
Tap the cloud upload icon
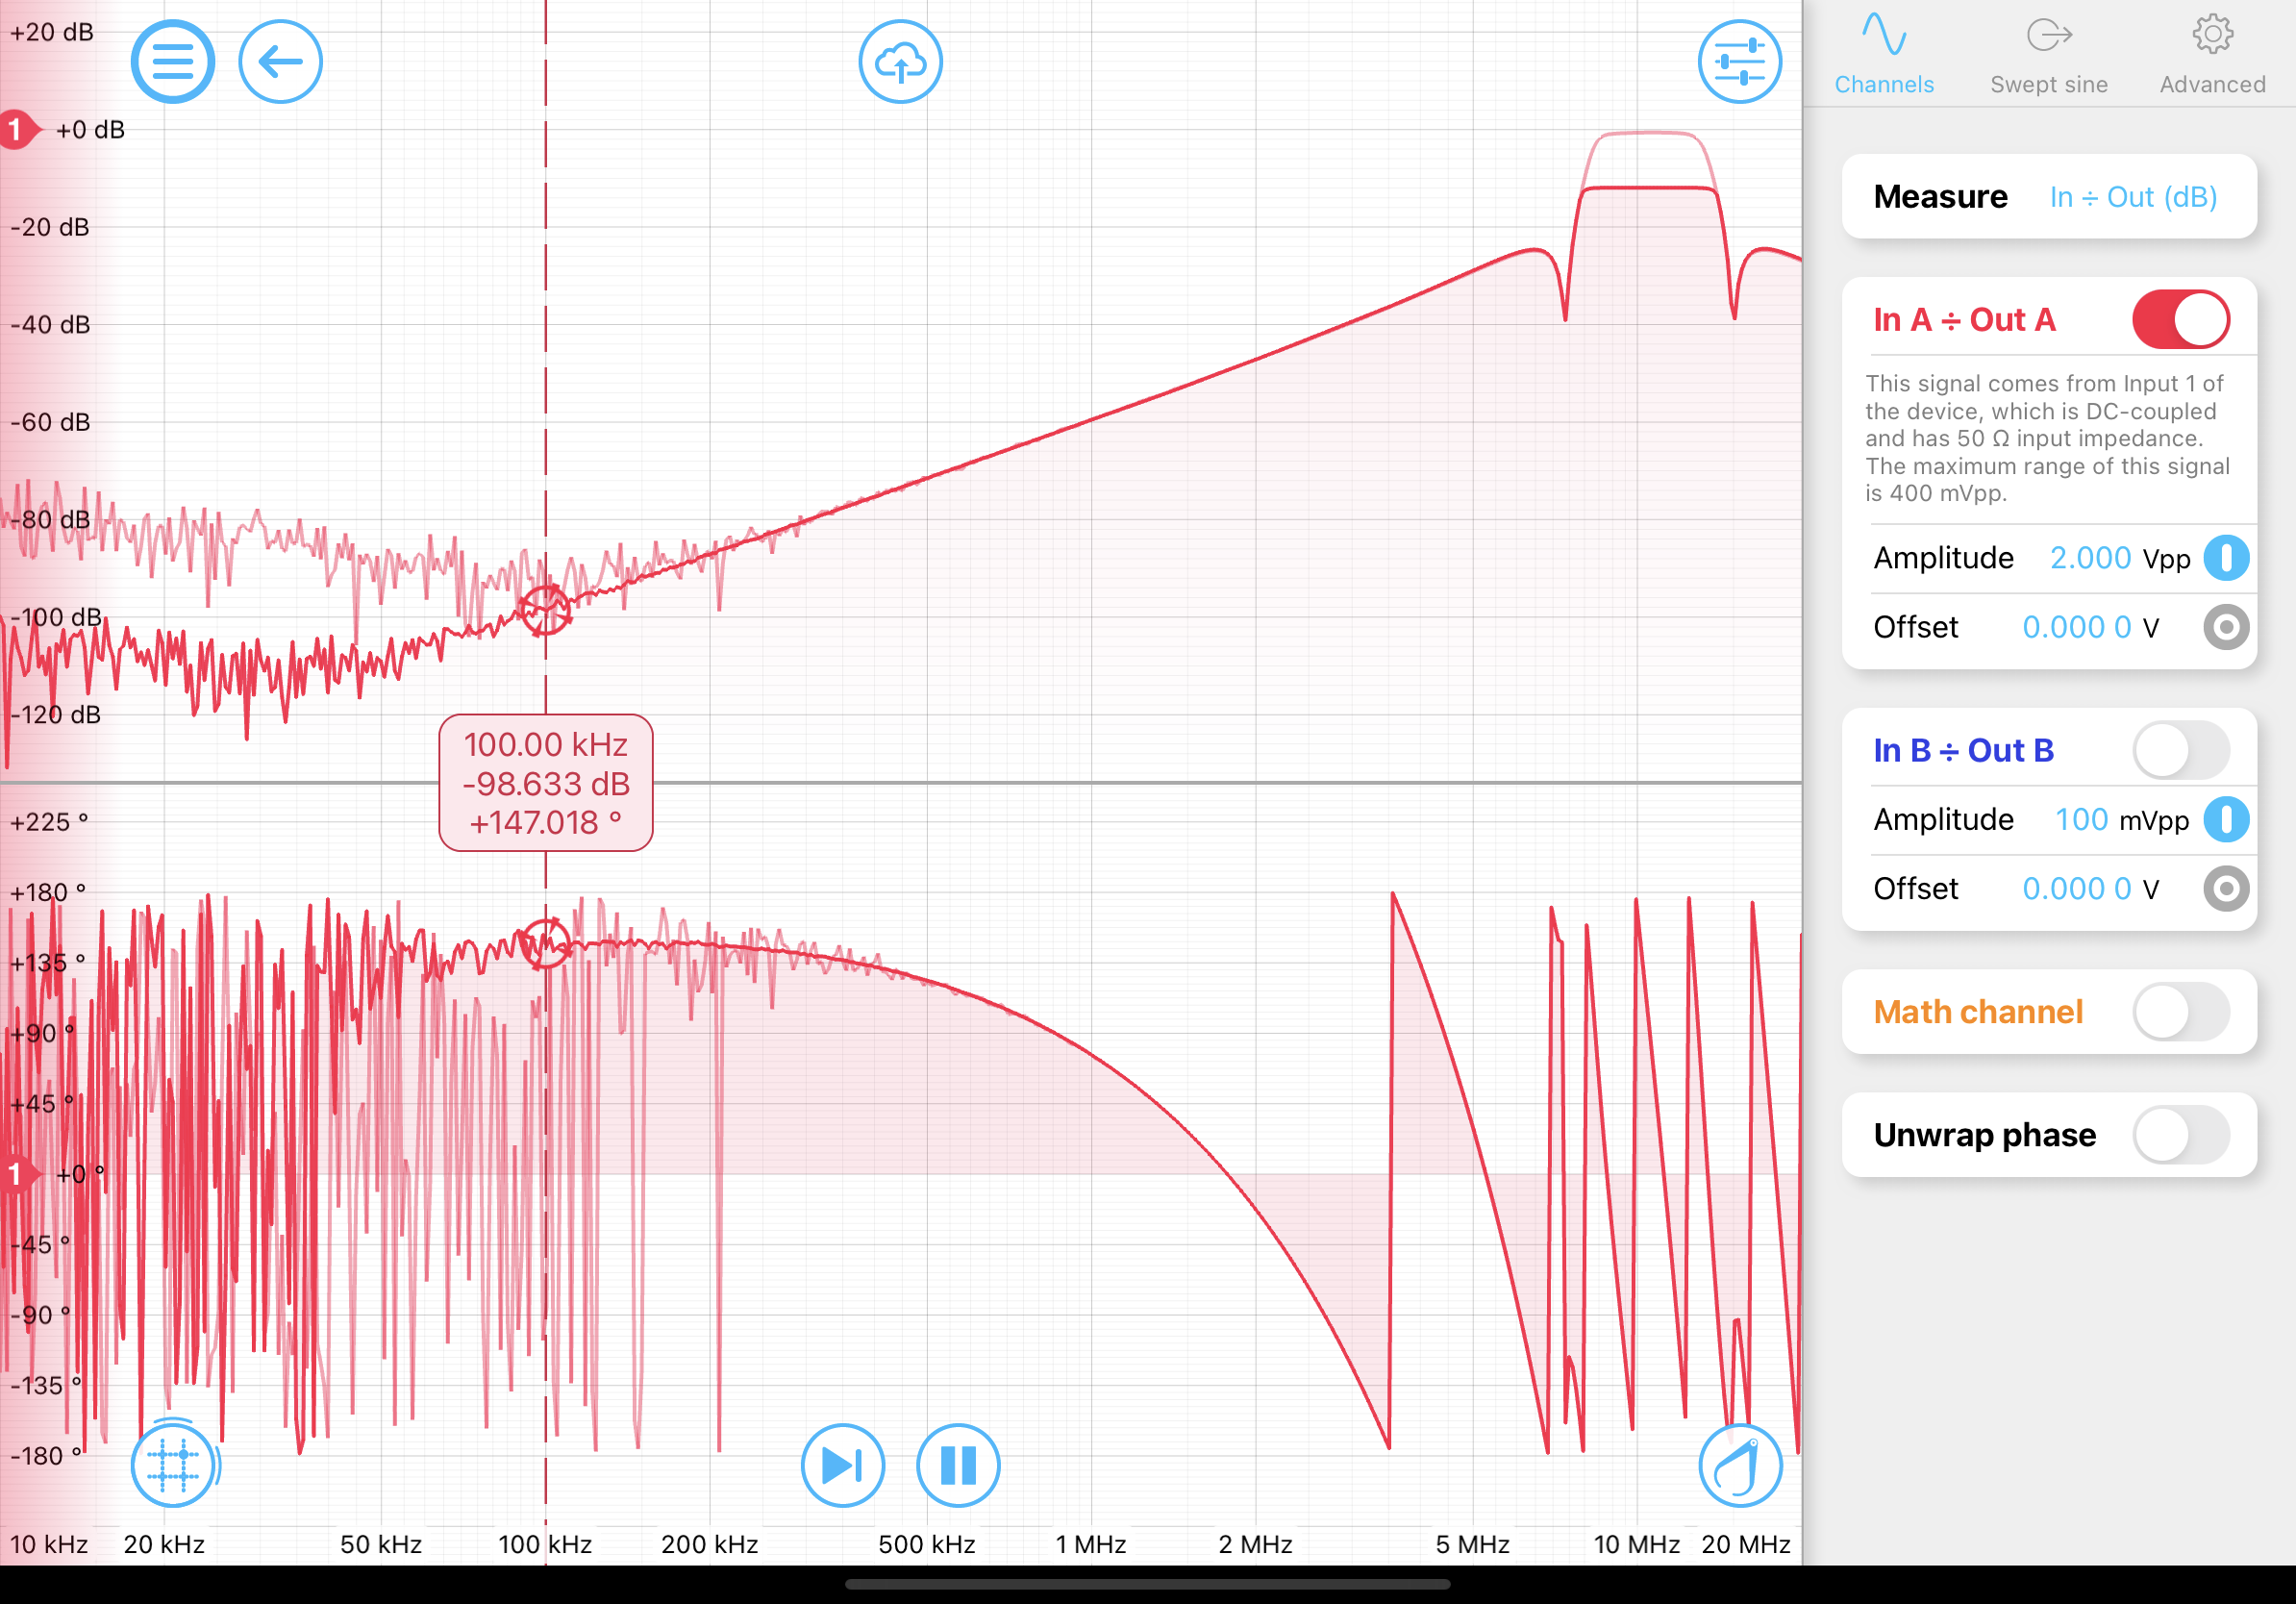point(900,62)
